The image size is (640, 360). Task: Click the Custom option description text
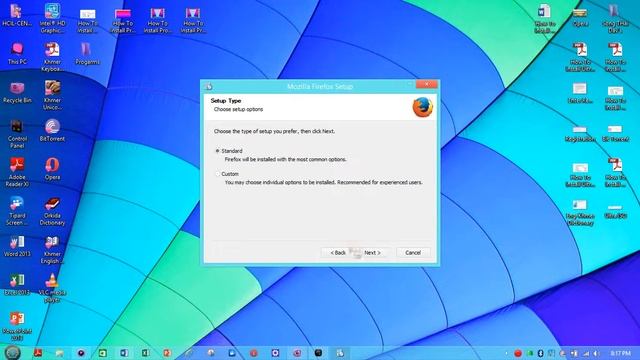pos(324,182)
